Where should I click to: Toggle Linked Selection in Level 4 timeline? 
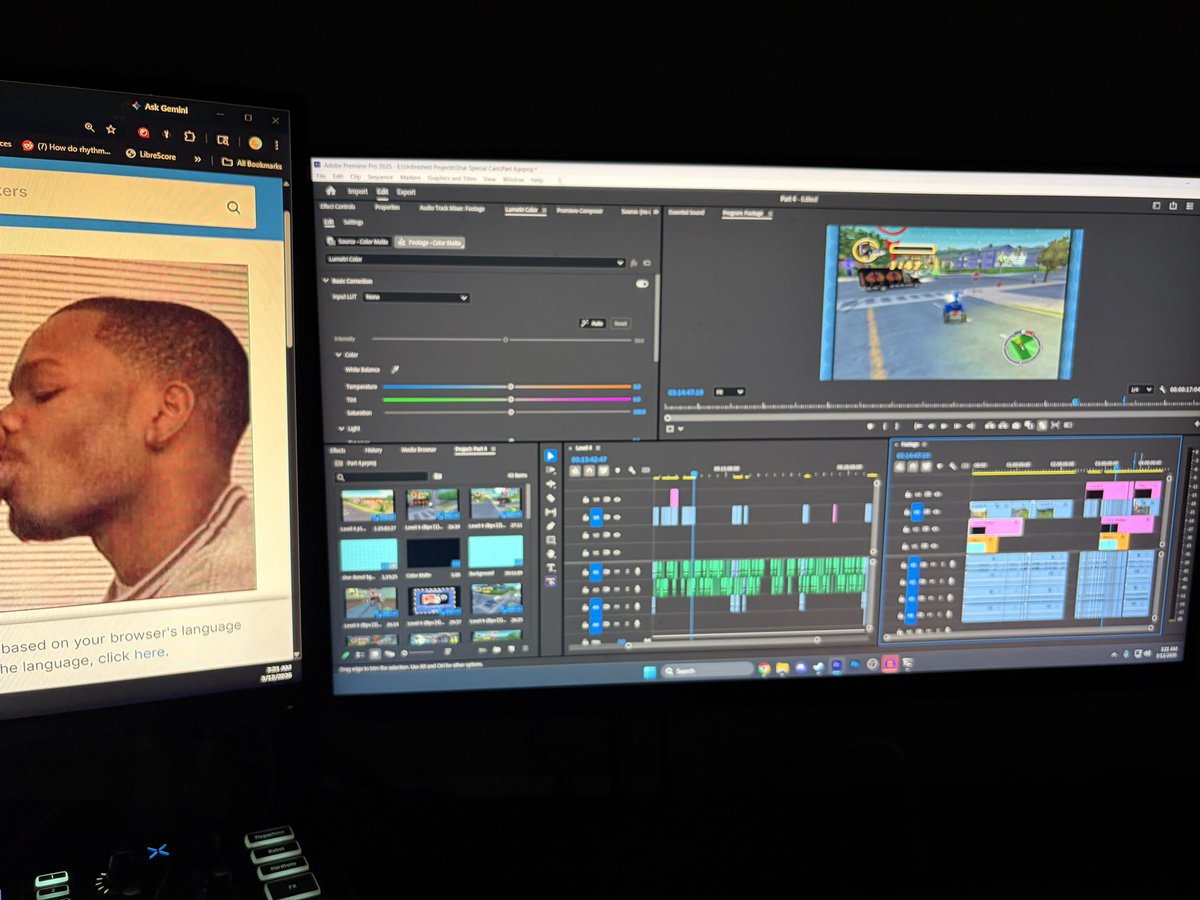point(603,470)
